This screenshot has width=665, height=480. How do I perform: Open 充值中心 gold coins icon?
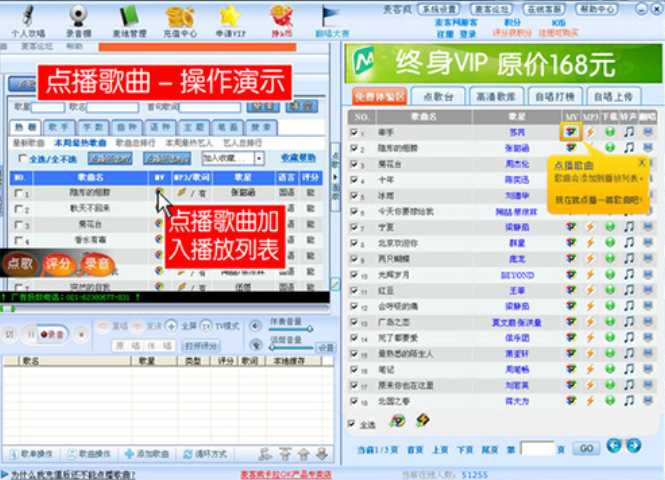[x=179, y=18]
